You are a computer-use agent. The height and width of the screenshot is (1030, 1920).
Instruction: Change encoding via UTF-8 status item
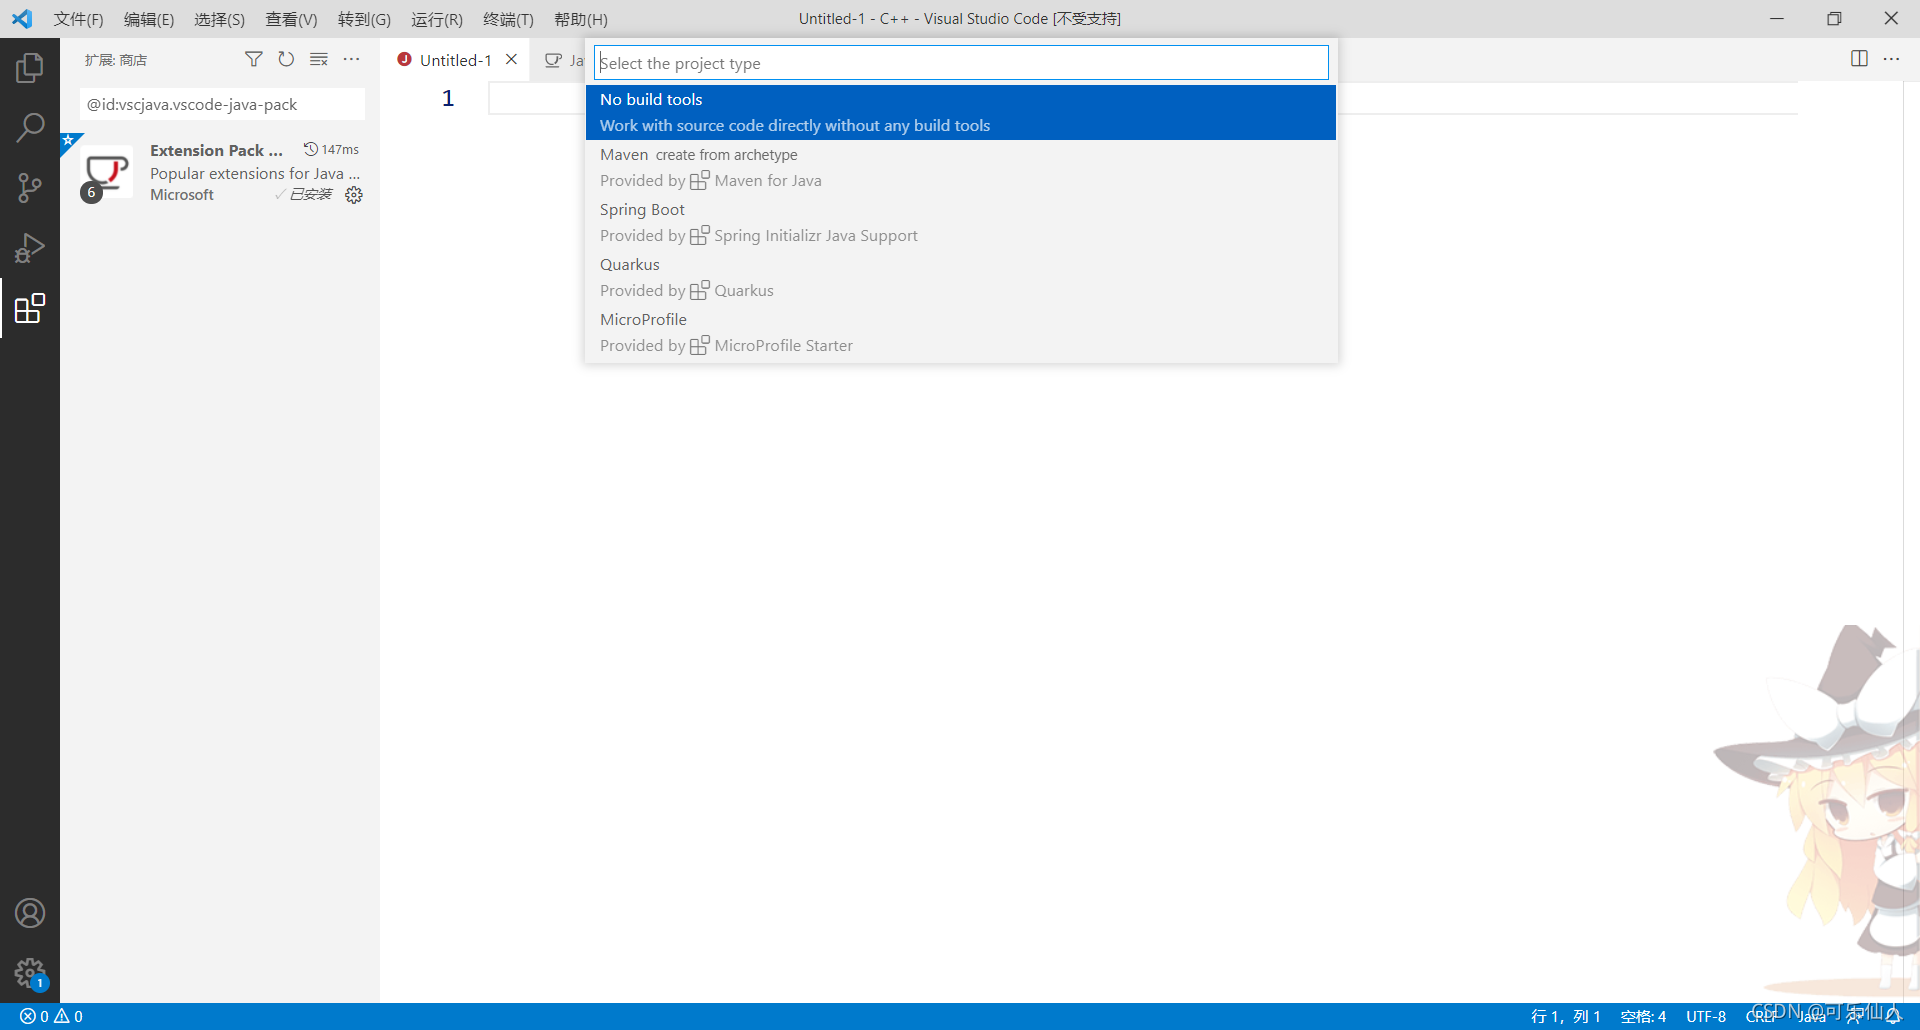[1706, 1016]
